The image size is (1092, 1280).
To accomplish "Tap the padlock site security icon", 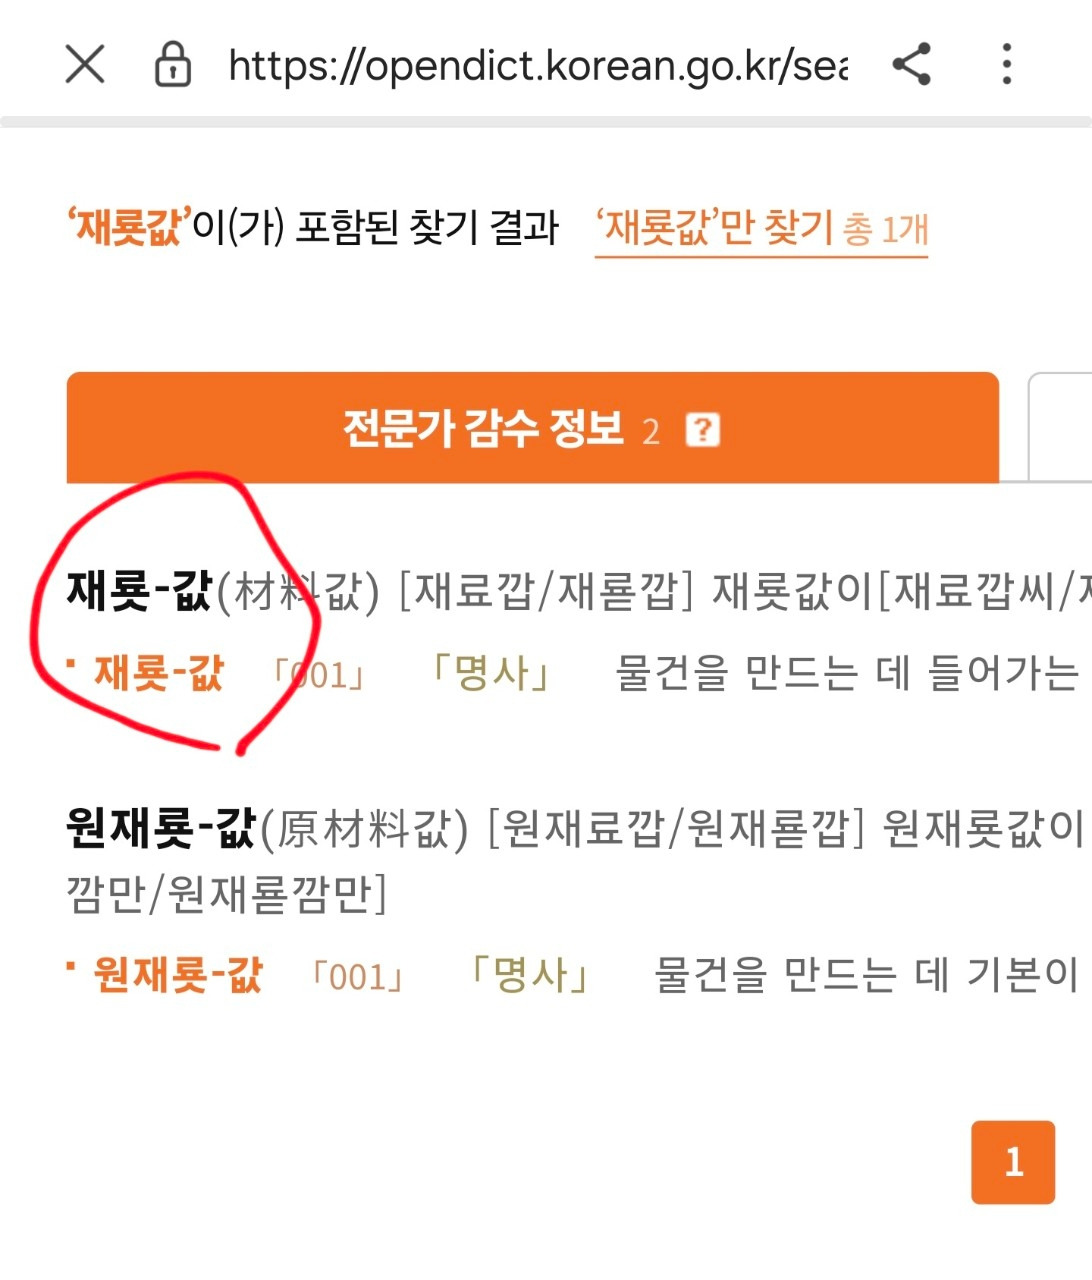I will pos(172,65).
